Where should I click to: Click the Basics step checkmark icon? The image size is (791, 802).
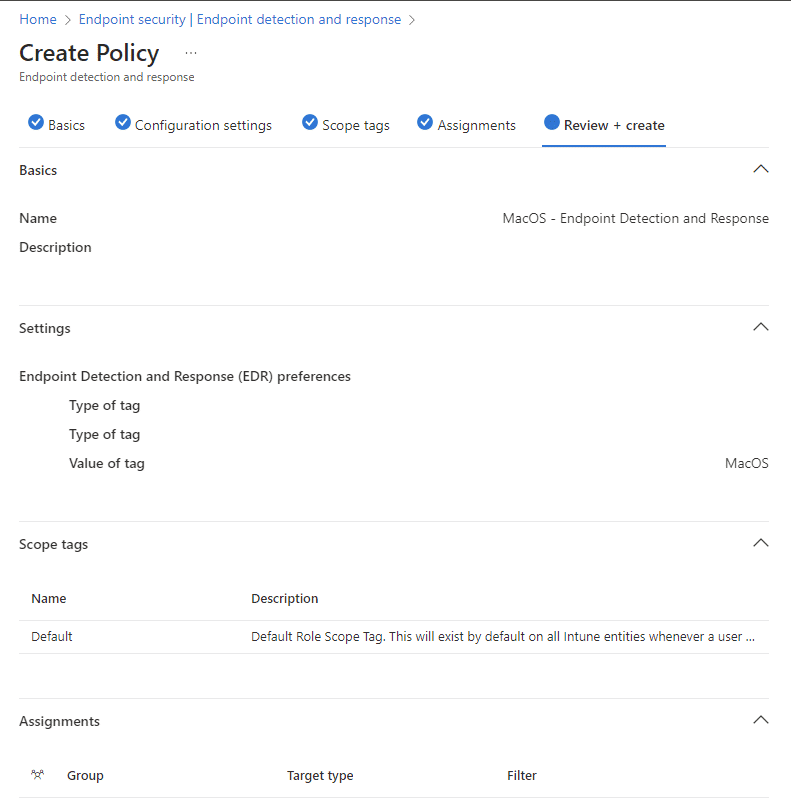pyautogui.click(x=36, y=123)
